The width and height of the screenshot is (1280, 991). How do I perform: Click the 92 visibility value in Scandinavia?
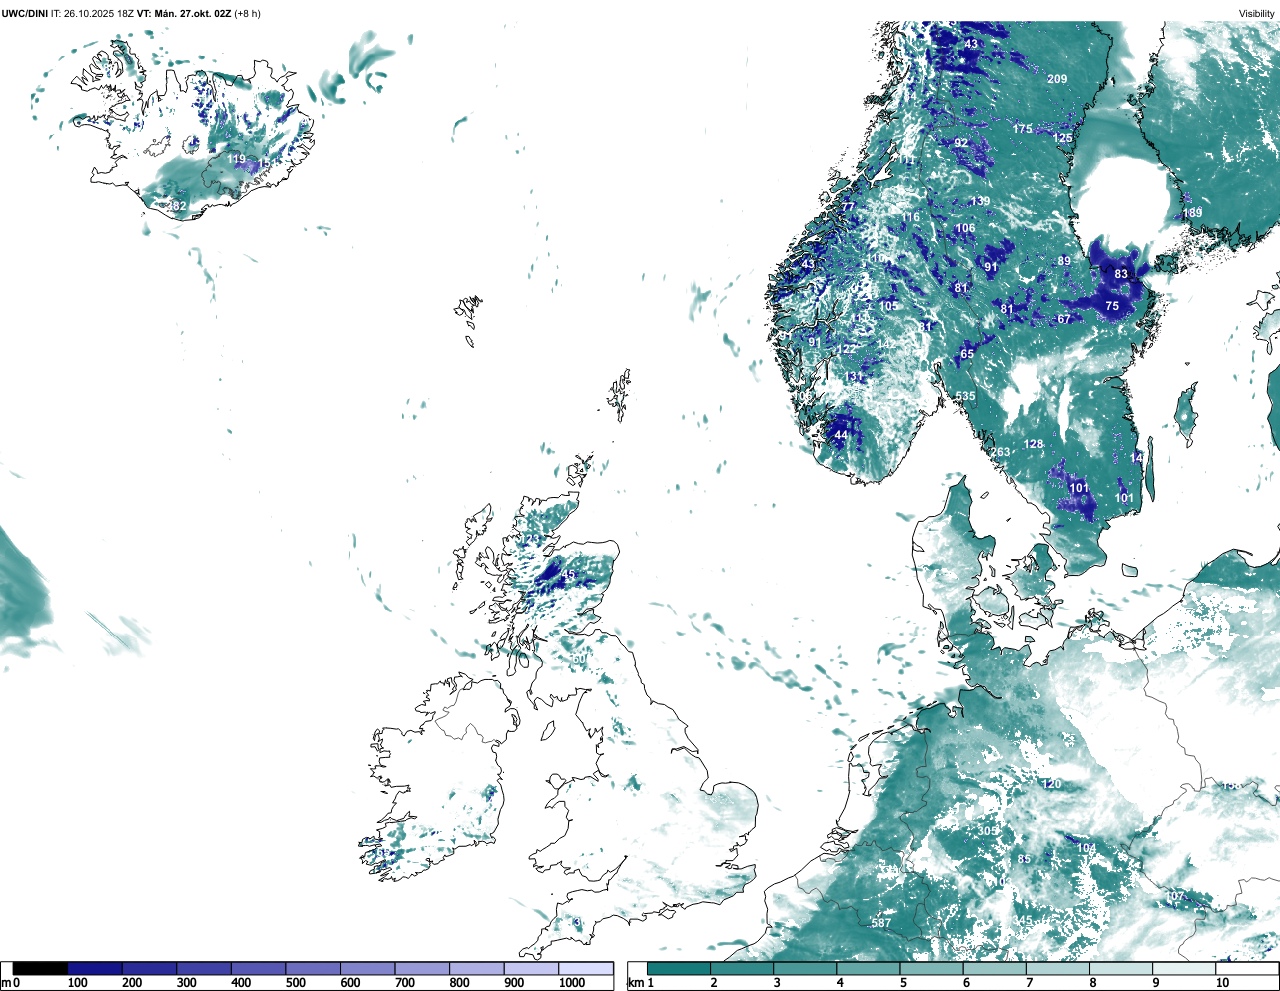(x=961, y=143)
